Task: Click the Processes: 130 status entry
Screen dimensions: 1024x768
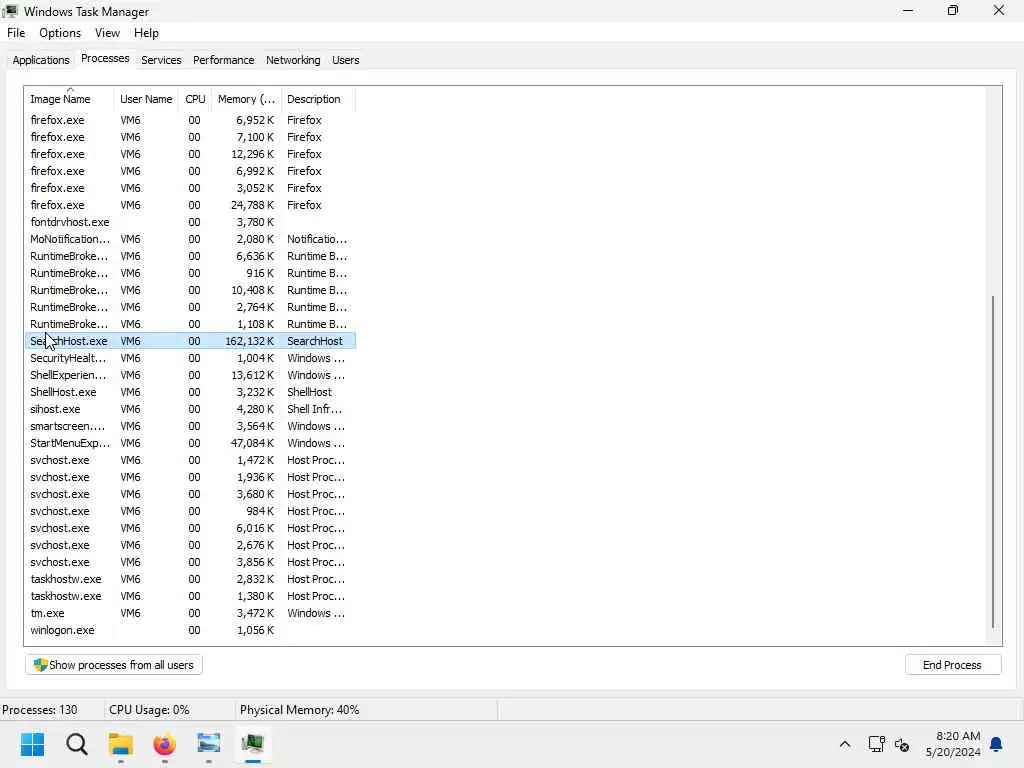Action: pyautogui.click(x=40, y=710)
